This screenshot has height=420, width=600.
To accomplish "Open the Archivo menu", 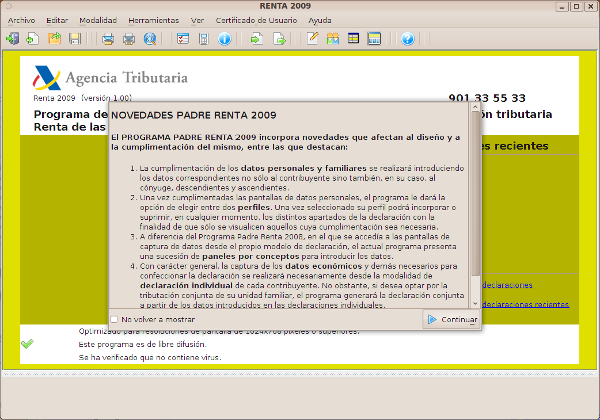I will 21,19.
